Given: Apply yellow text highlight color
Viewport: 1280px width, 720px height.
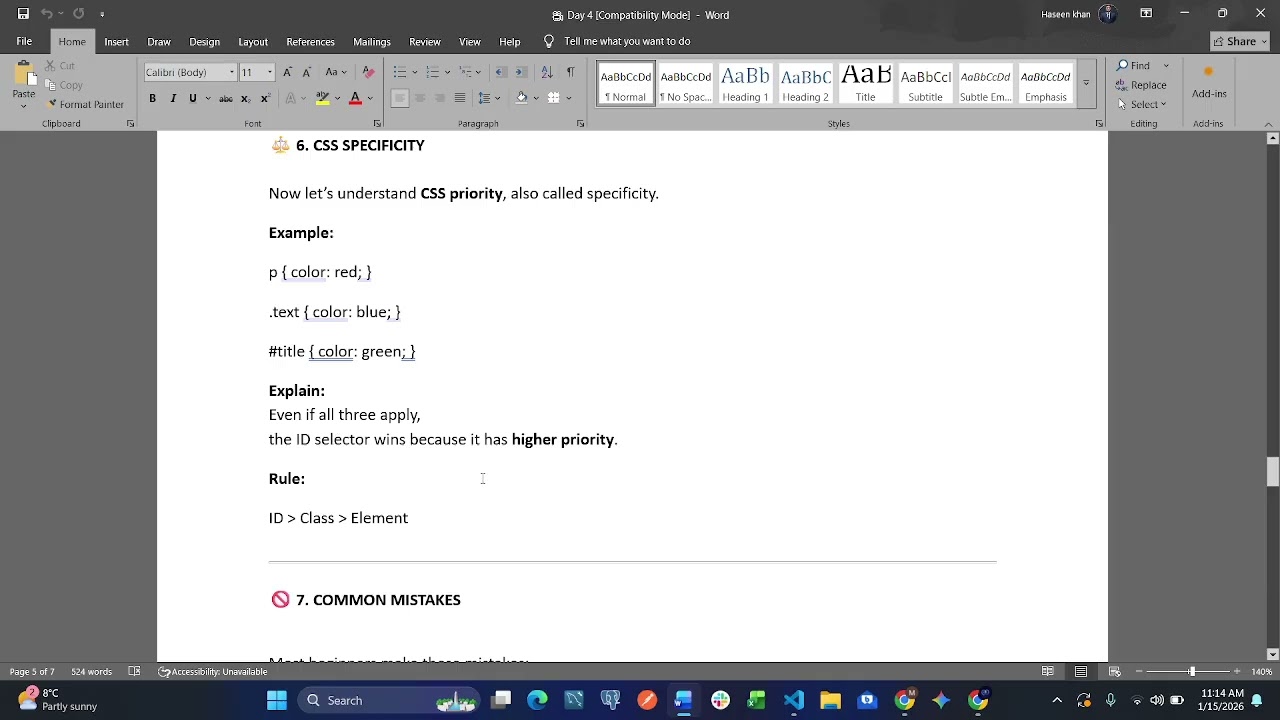Looking at the screenshot, I should (x=322, y=98).
